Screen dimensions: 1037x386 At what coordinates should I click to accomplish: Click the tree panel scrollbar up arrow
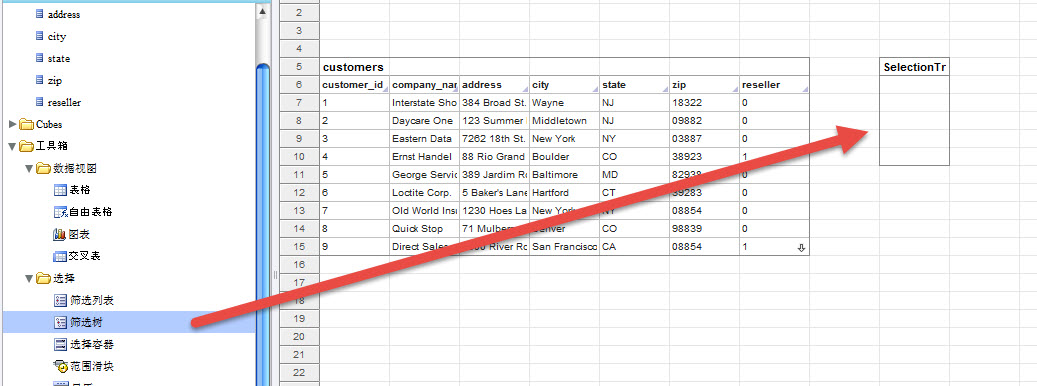pyautogui.click(x=263, y=11)
